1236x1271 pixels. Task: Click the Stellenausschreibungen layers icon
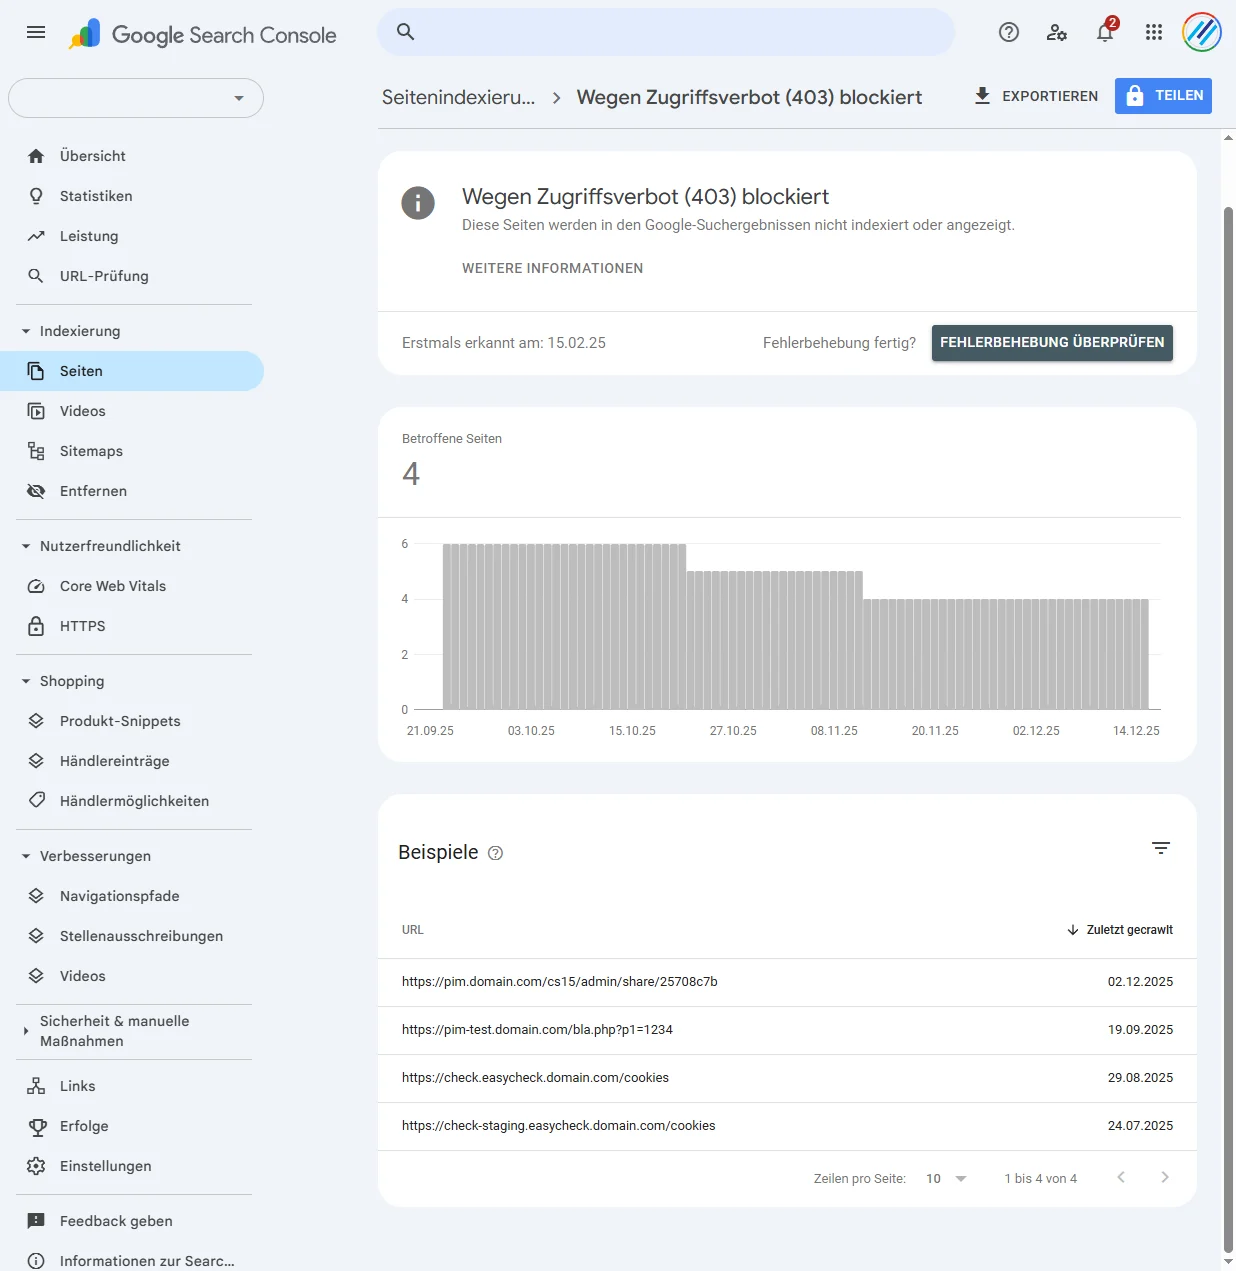36,936
